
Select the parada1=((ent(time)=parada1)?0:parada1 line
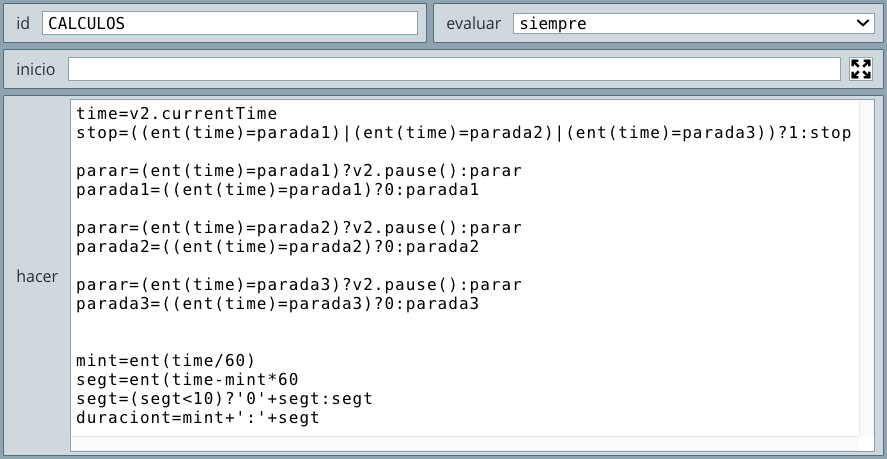277,190
